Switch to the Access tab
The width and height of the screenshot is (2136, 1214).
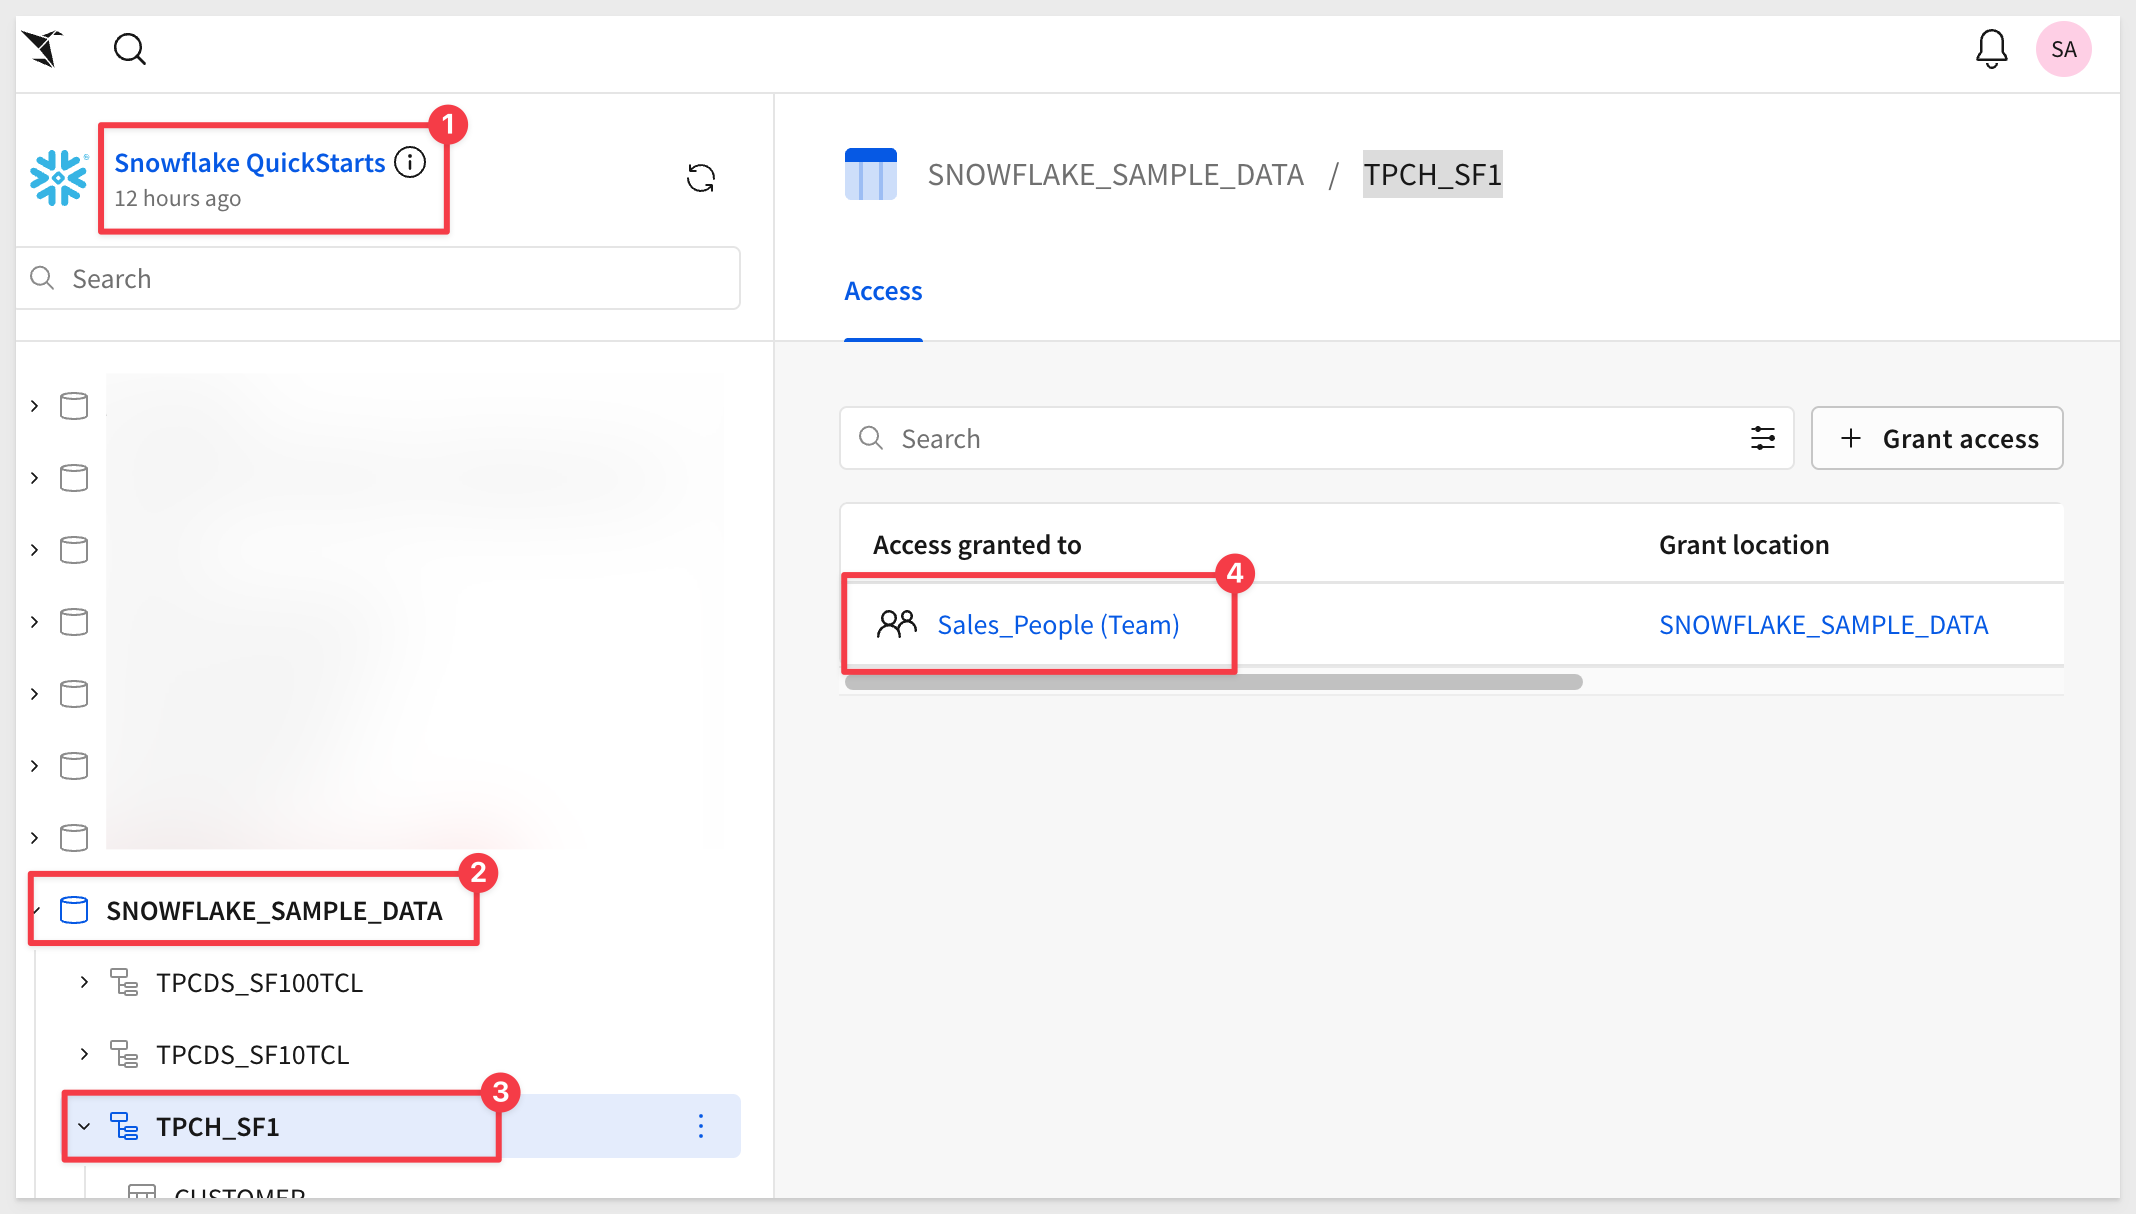pyautogui.click(x=883, y=291)
